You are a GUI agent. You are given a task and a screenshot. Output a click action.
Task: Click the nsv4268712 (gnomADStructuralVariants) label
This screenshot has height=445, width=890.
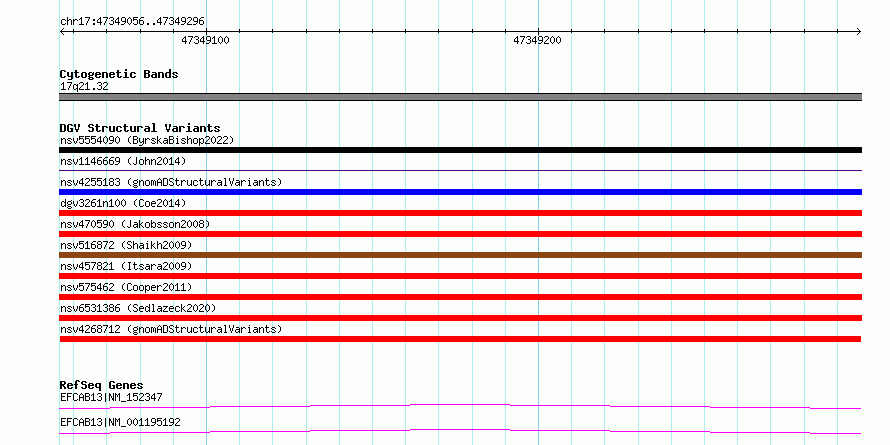(x=171, y=329)
